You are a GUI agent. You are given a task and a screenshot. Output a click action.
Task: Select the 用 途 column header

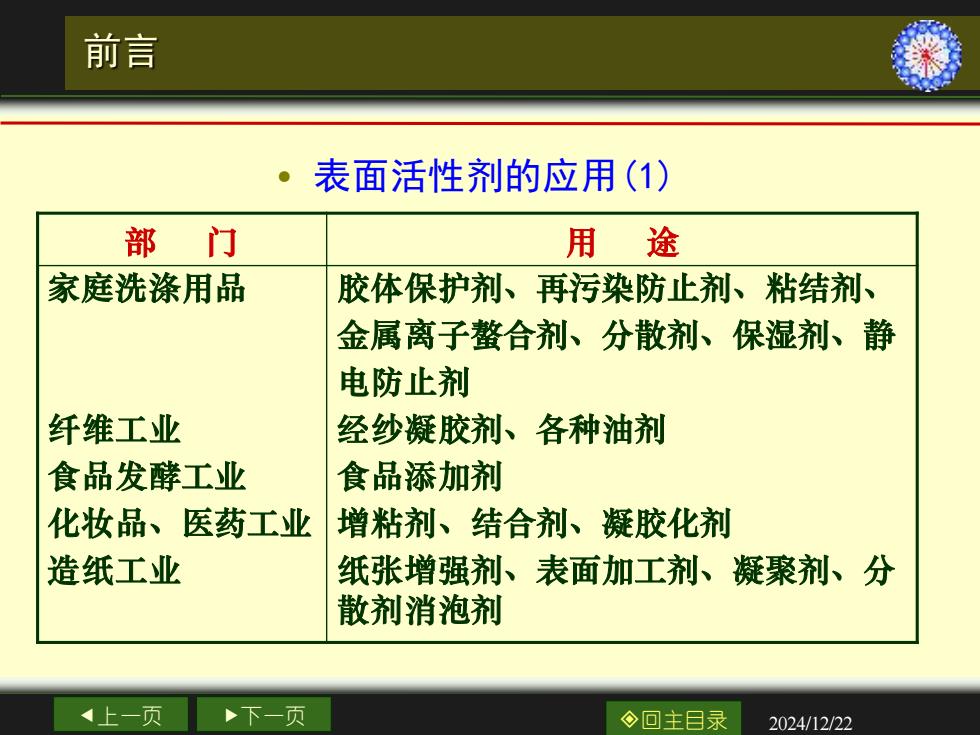click(622, 242)
